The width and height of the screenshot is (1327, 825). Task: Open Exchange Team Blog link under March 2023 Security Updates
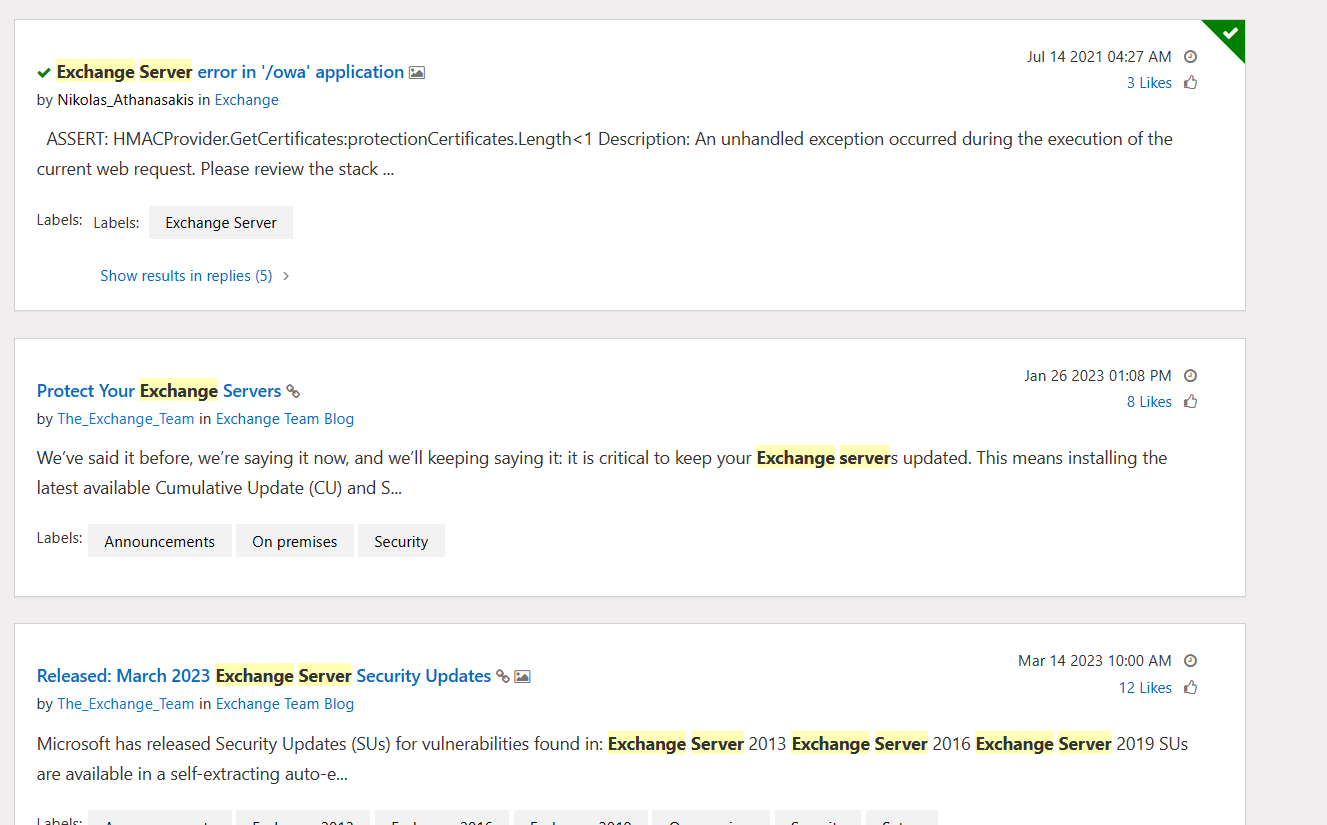[285, 704]
